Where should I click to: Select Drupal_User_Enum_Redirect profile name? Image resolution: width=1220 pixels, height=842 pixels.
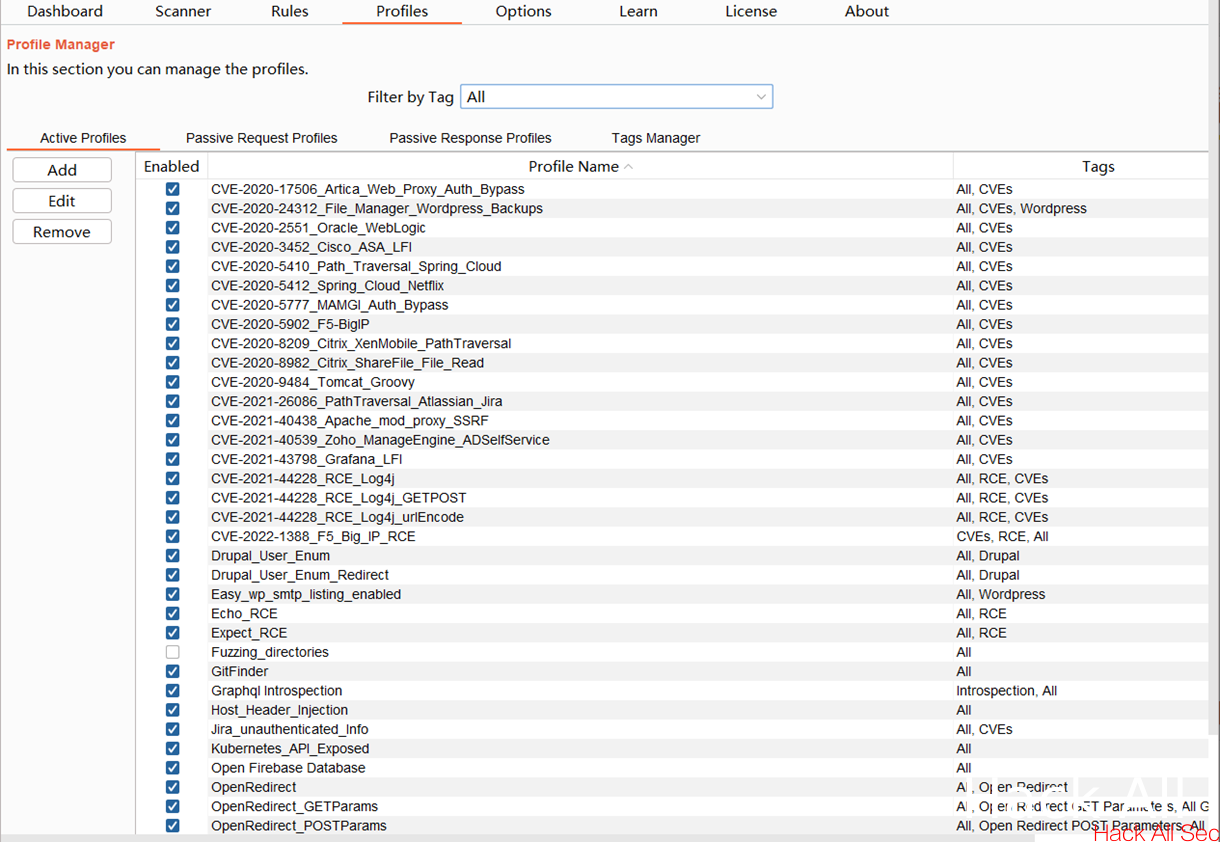coord(300,575)
